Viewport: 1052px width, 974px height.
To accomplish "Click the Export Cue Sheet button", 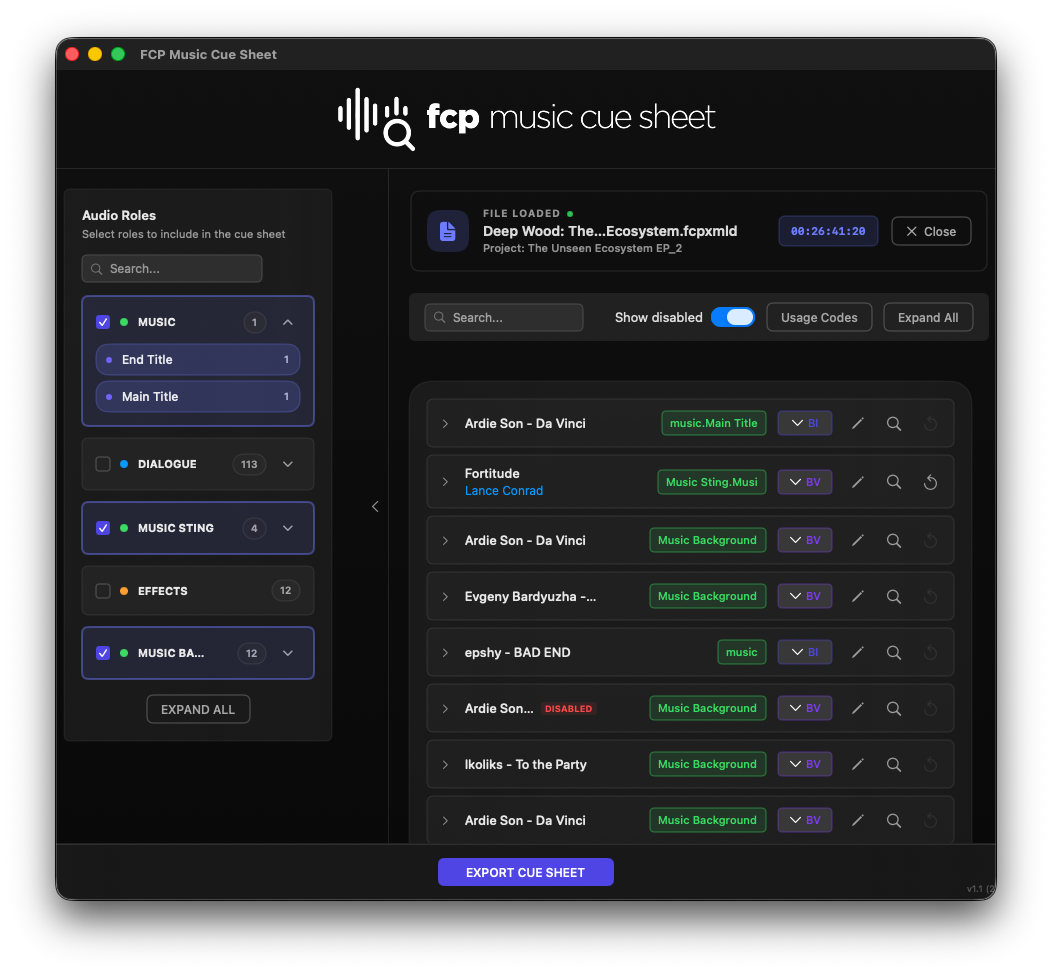I will 525,873.
